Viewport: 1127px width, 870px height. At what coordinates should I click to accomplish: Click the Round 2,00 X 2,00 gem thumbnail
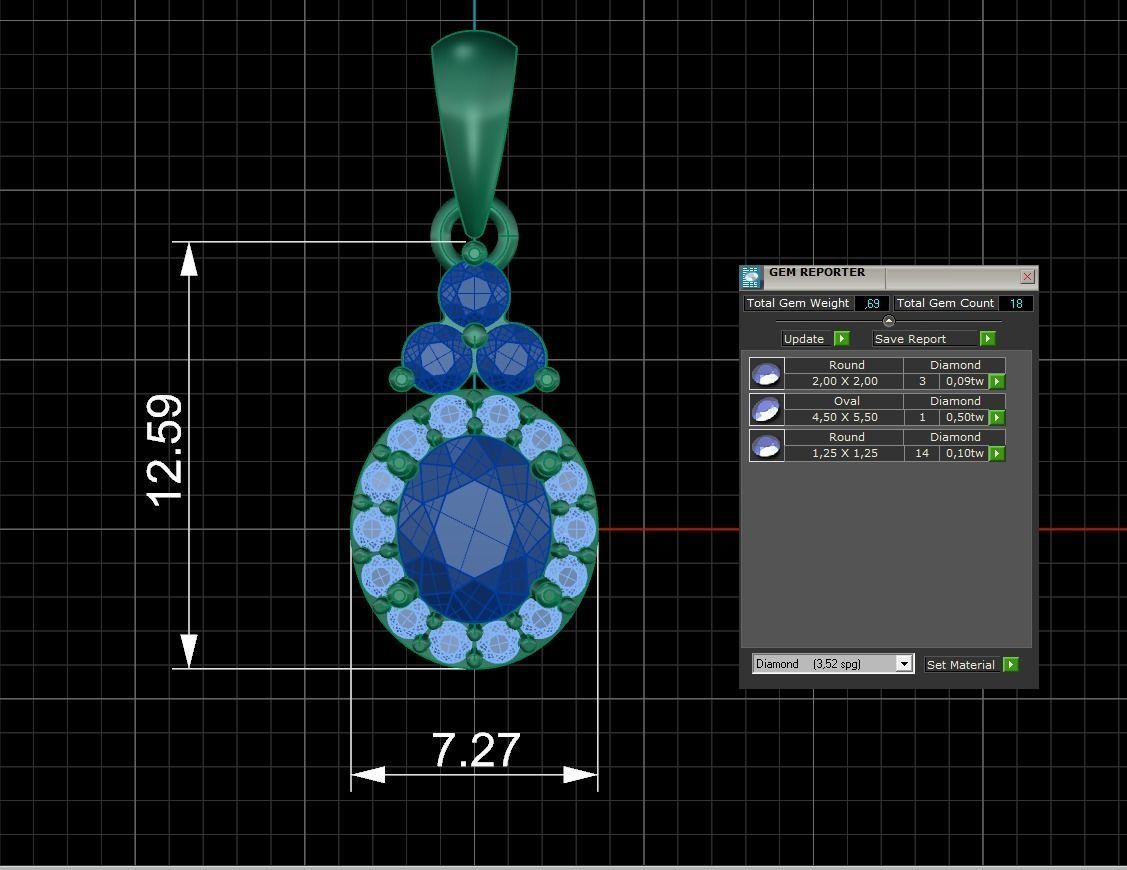point(766,373)
